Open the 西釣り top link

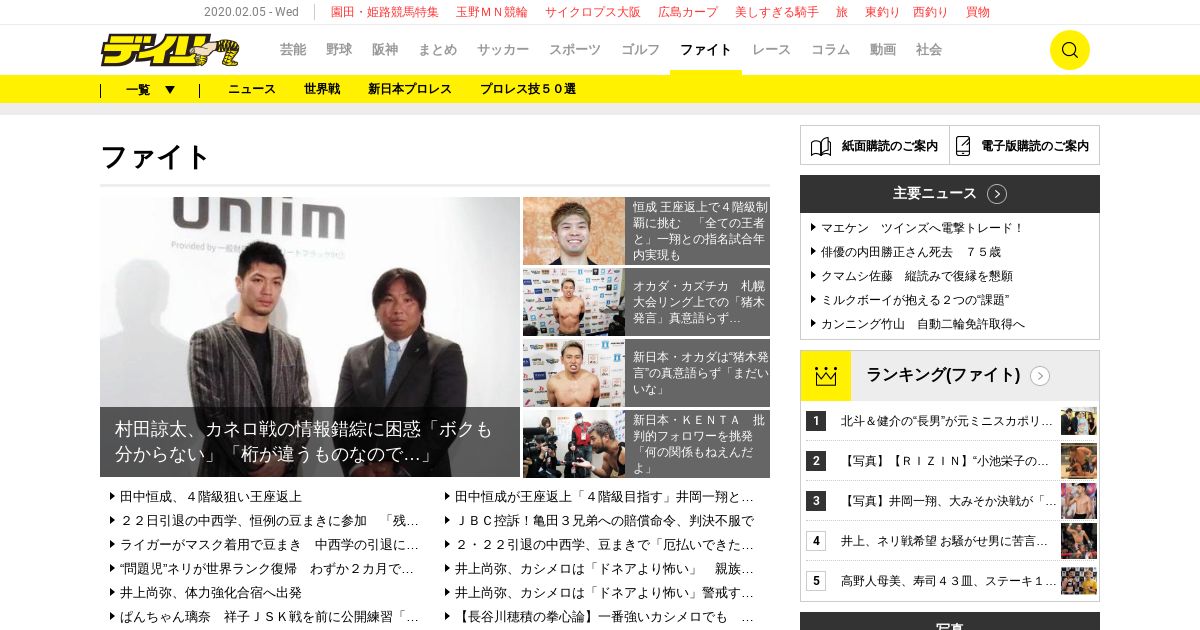tap(931, 12)
